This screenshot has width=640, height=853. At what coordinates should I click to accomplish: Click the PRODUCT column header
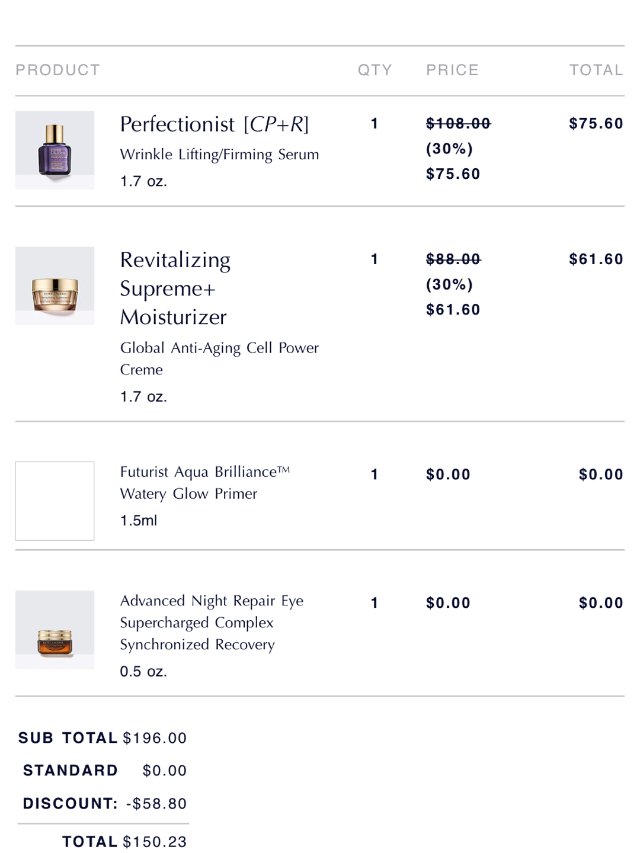coord(58,70)
